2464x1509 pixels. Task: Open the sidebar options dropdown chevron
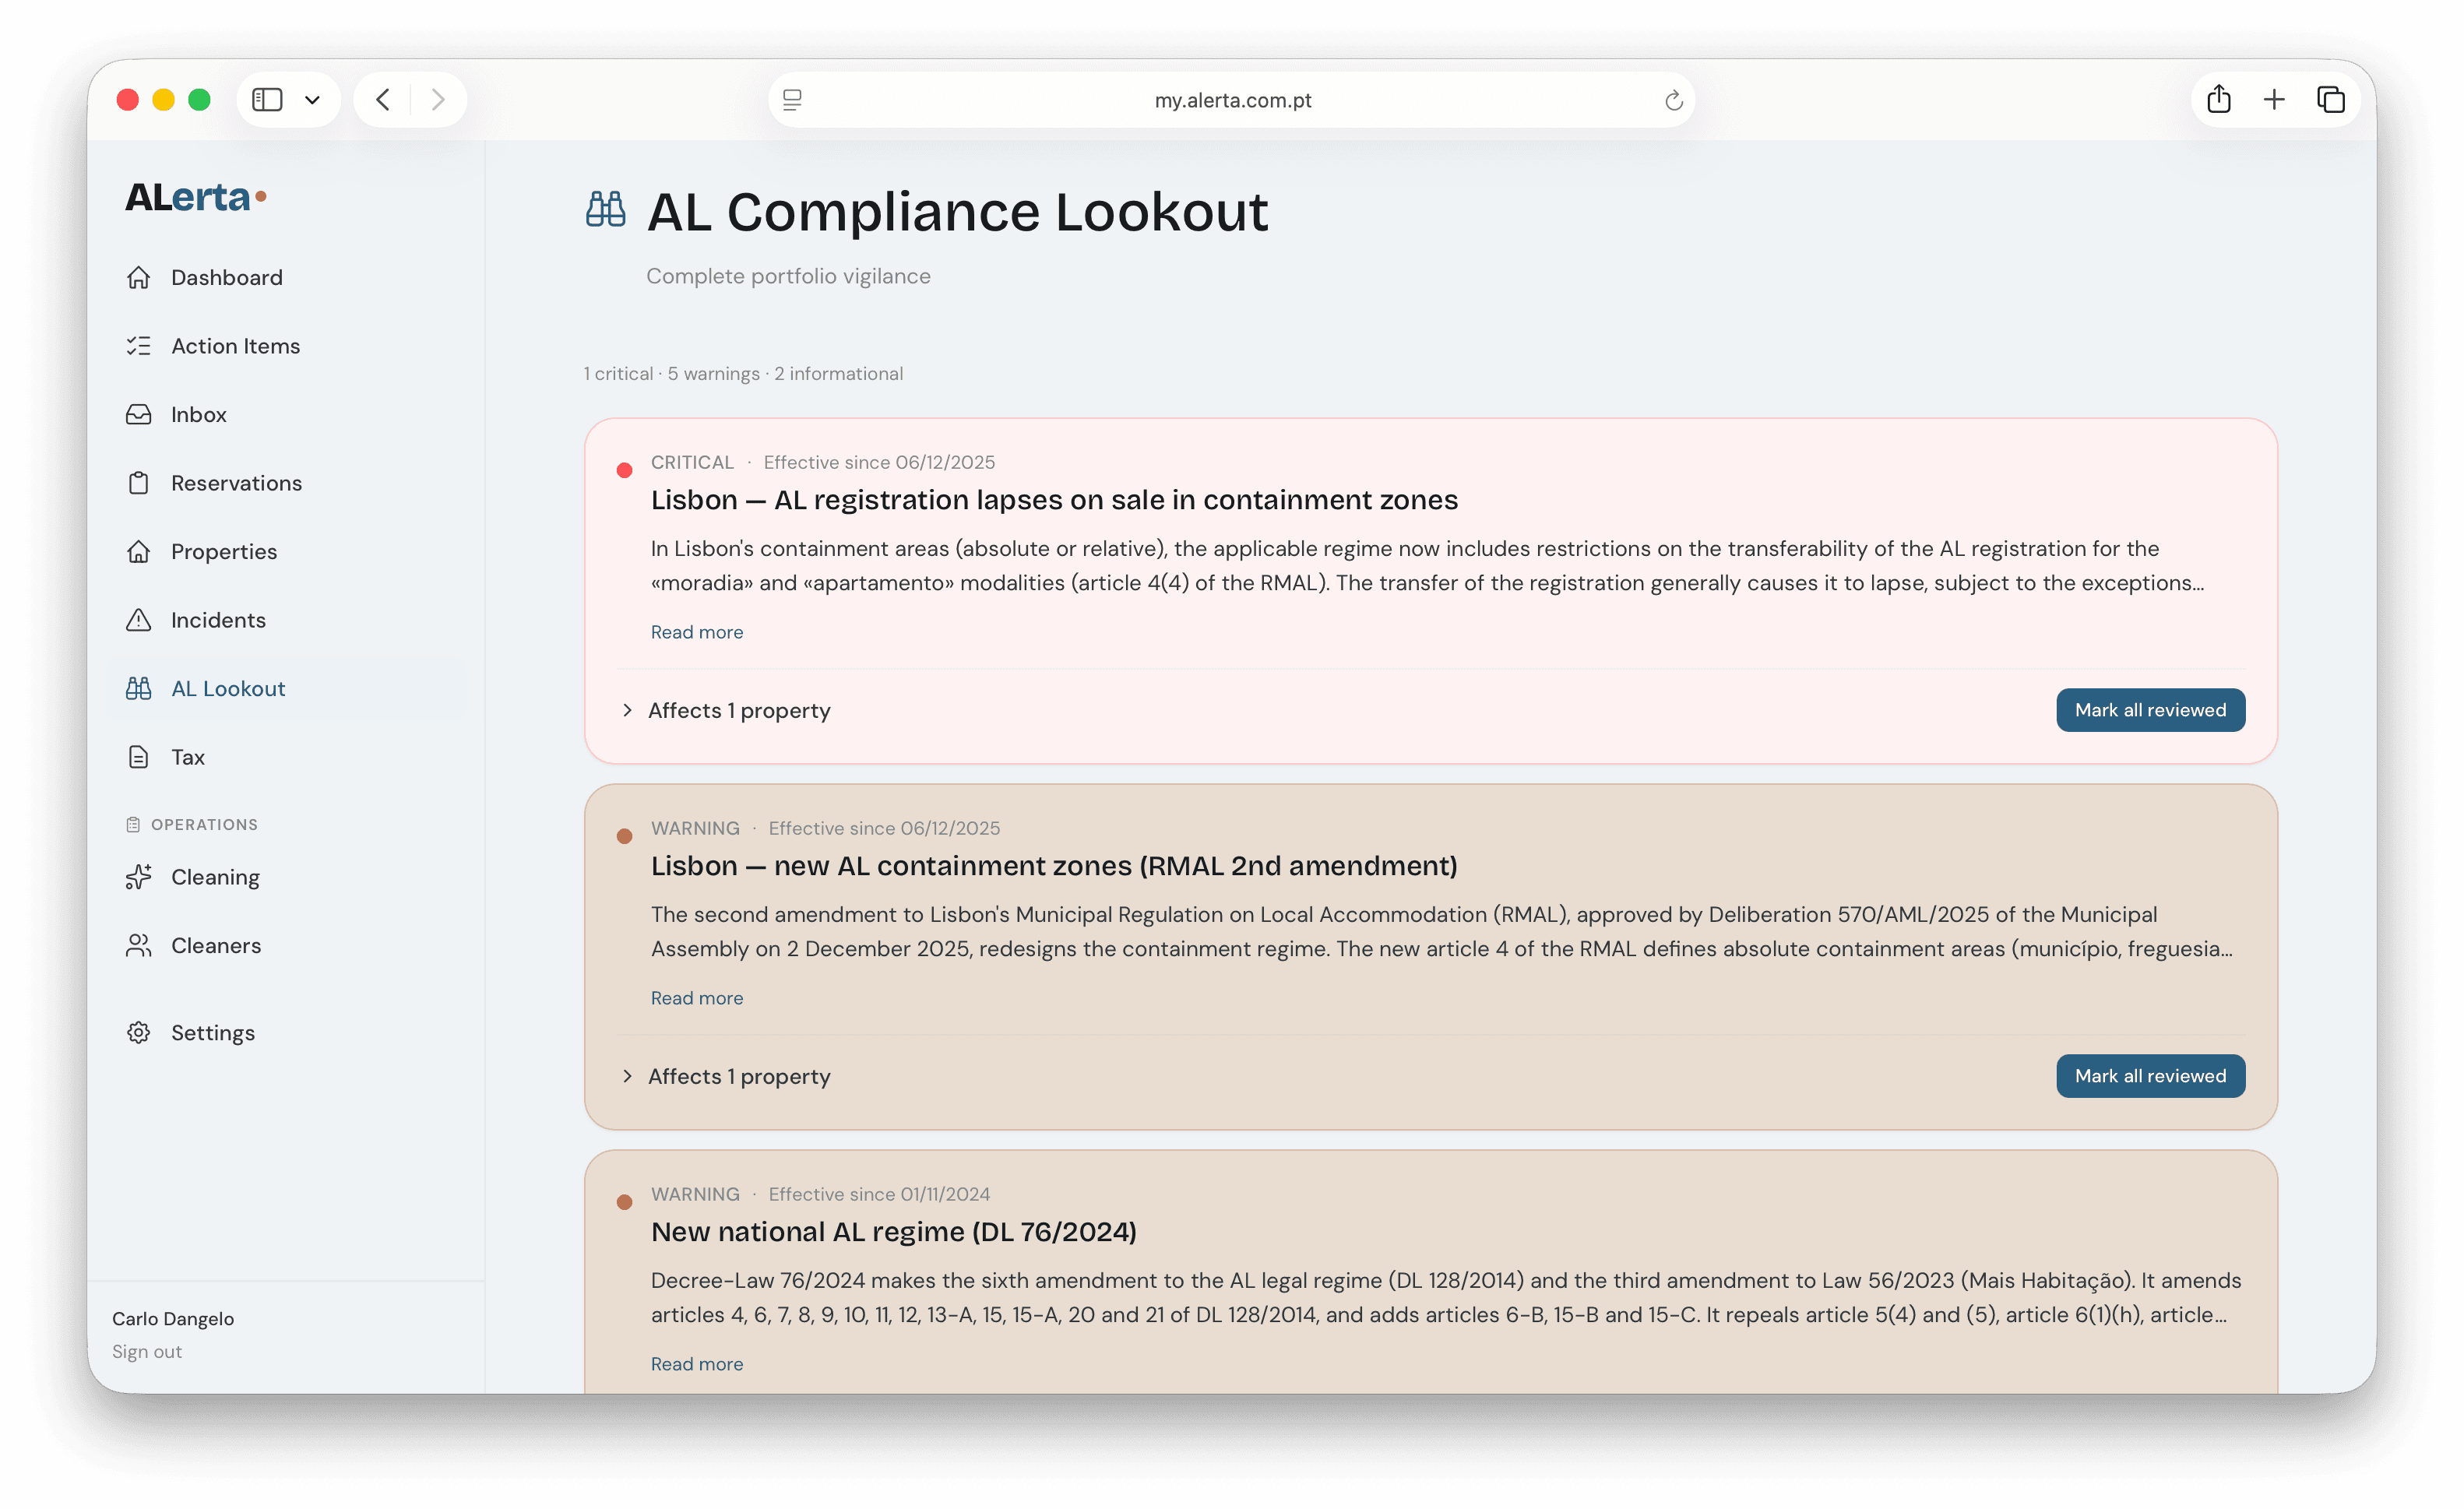pyautogui.click(x=312, y=100)
